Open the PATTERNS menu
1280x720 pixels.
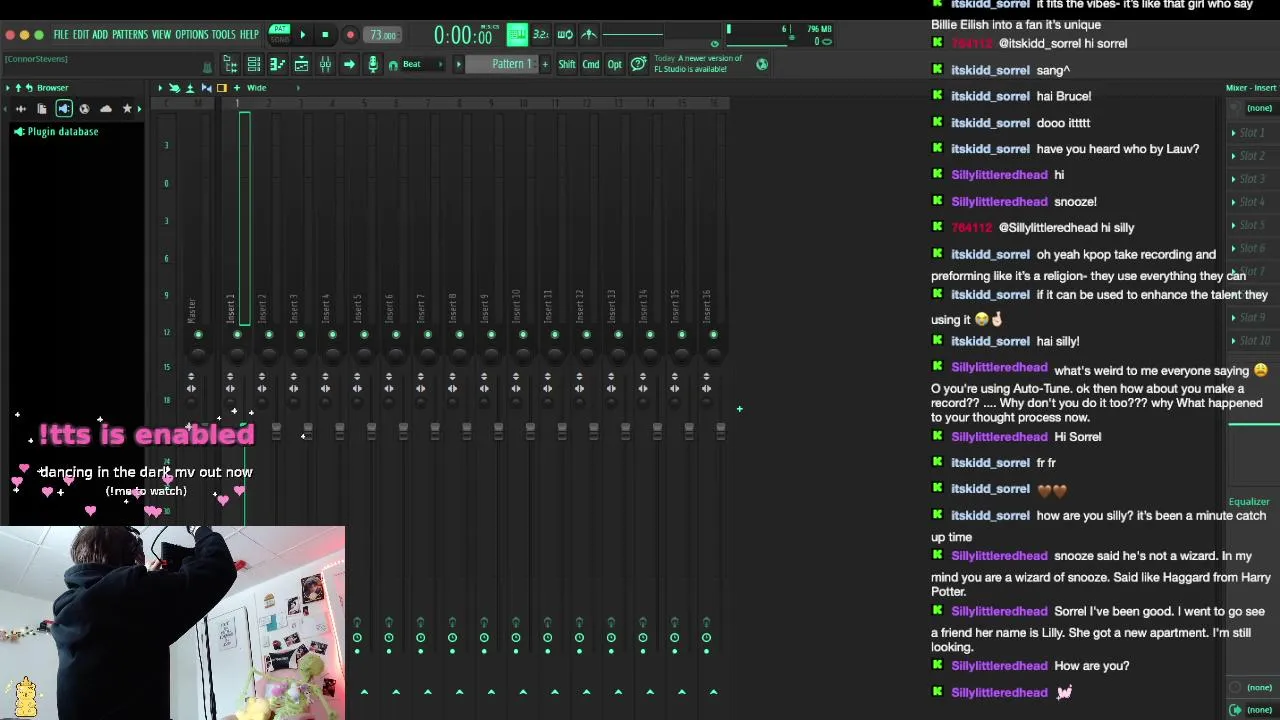click(130, 35)
